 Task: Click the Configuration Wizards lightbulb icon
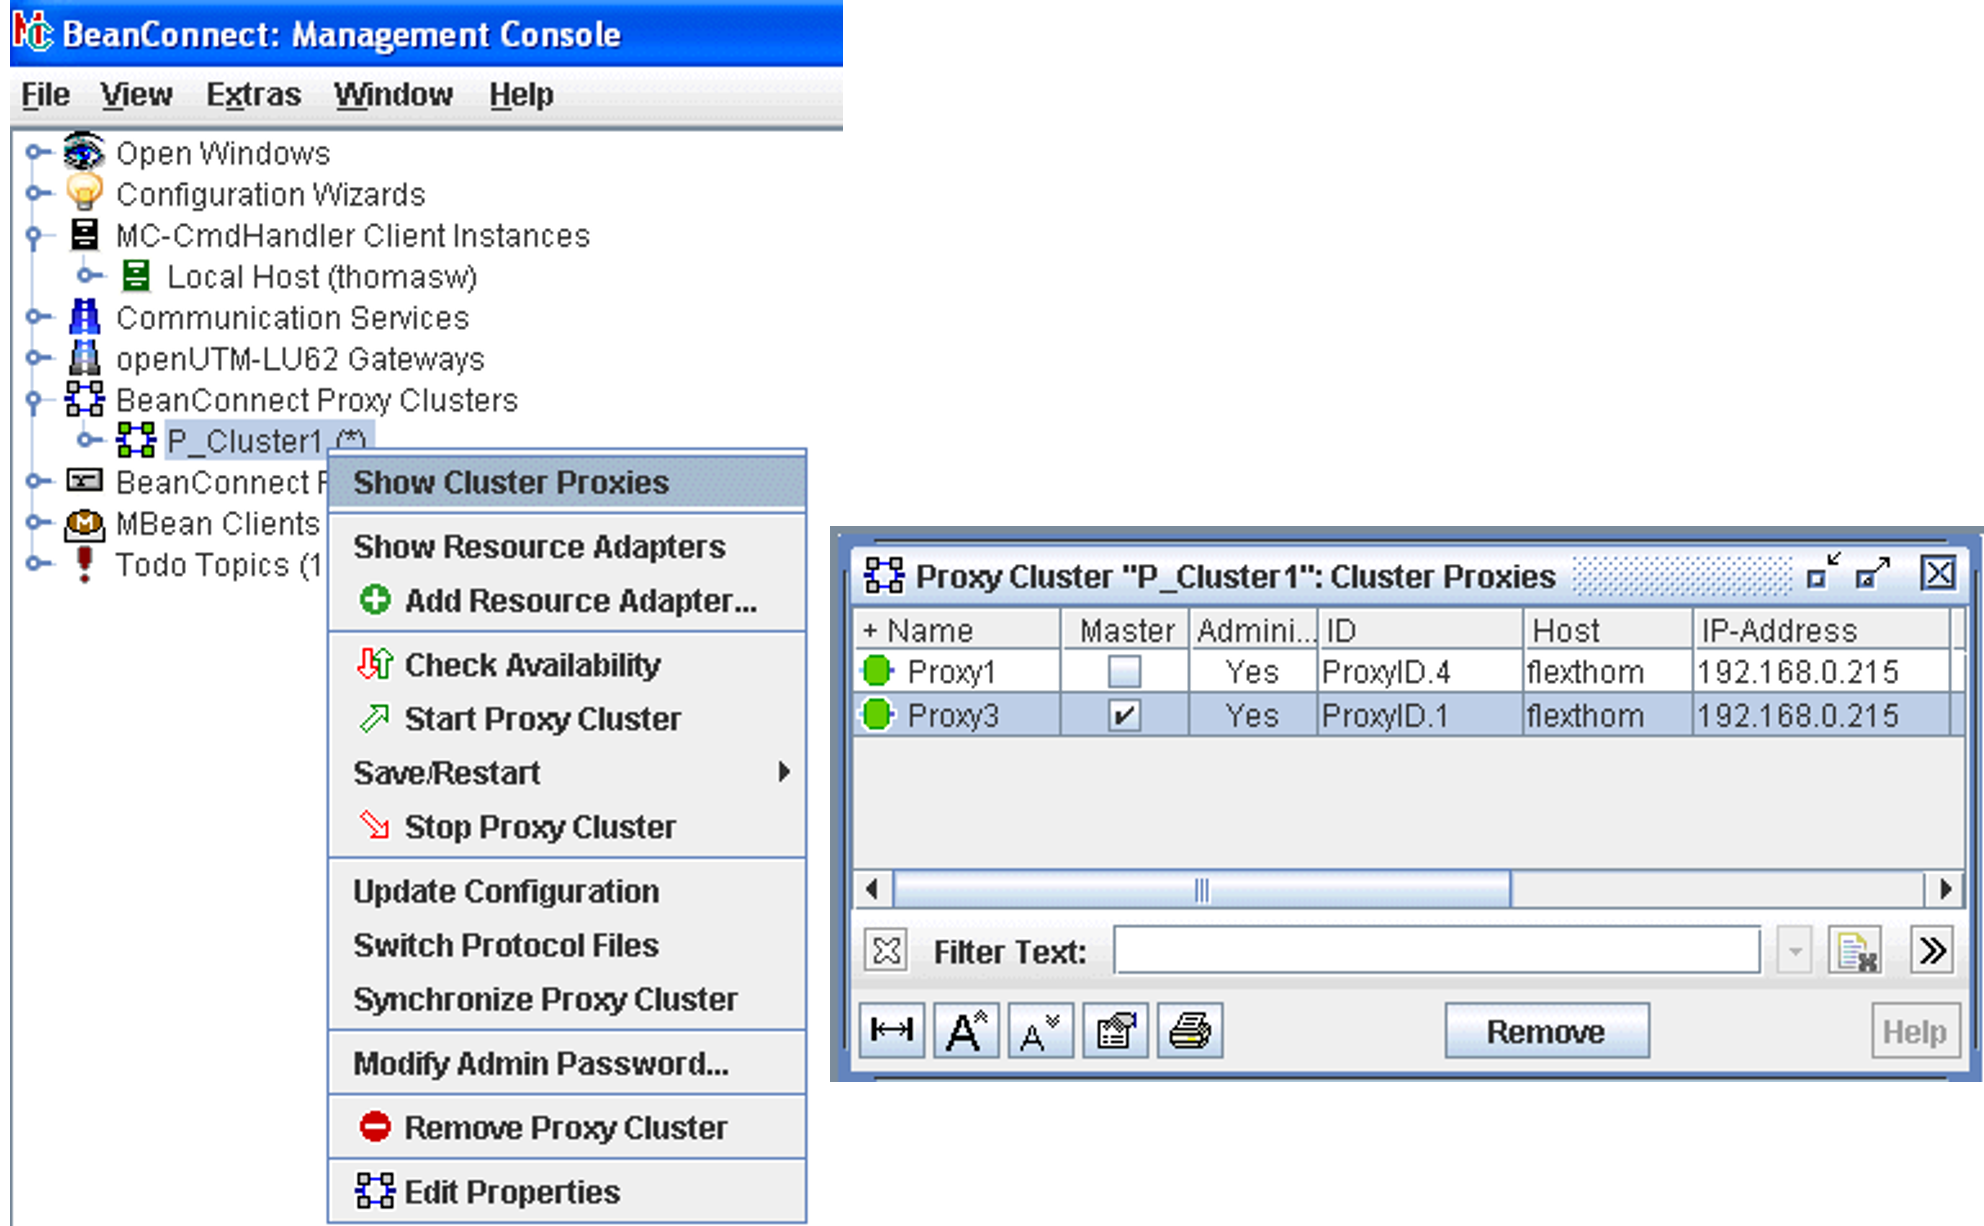pos(84,192)
